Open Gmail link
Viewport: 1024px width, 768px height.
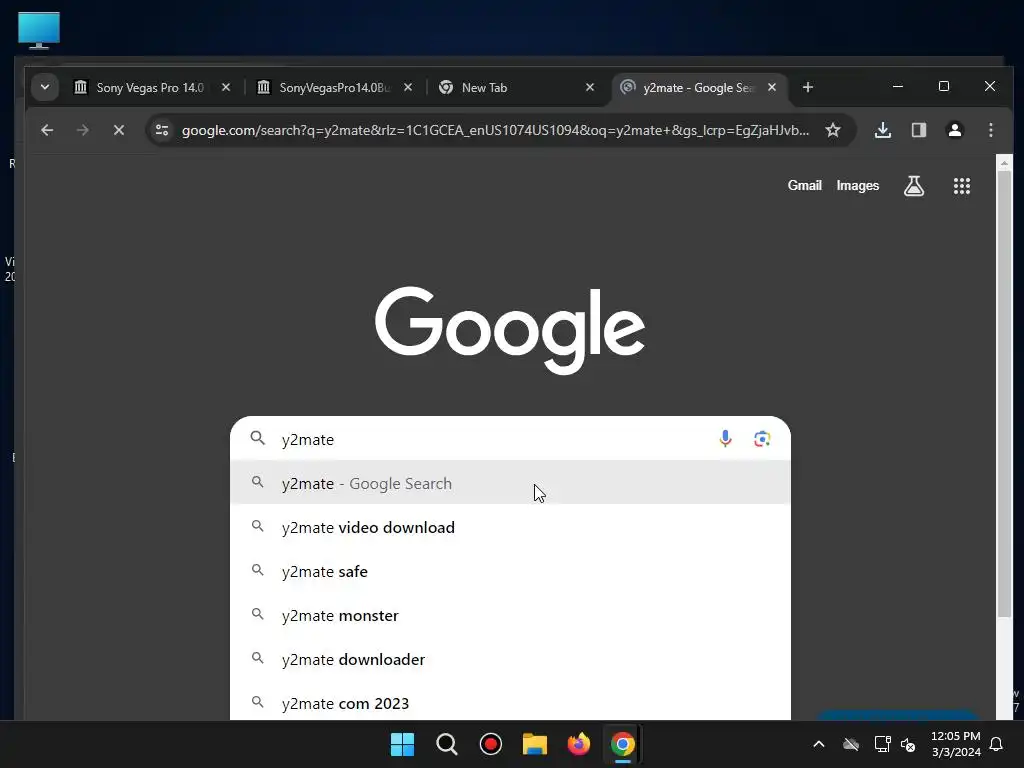pos(804,185)
